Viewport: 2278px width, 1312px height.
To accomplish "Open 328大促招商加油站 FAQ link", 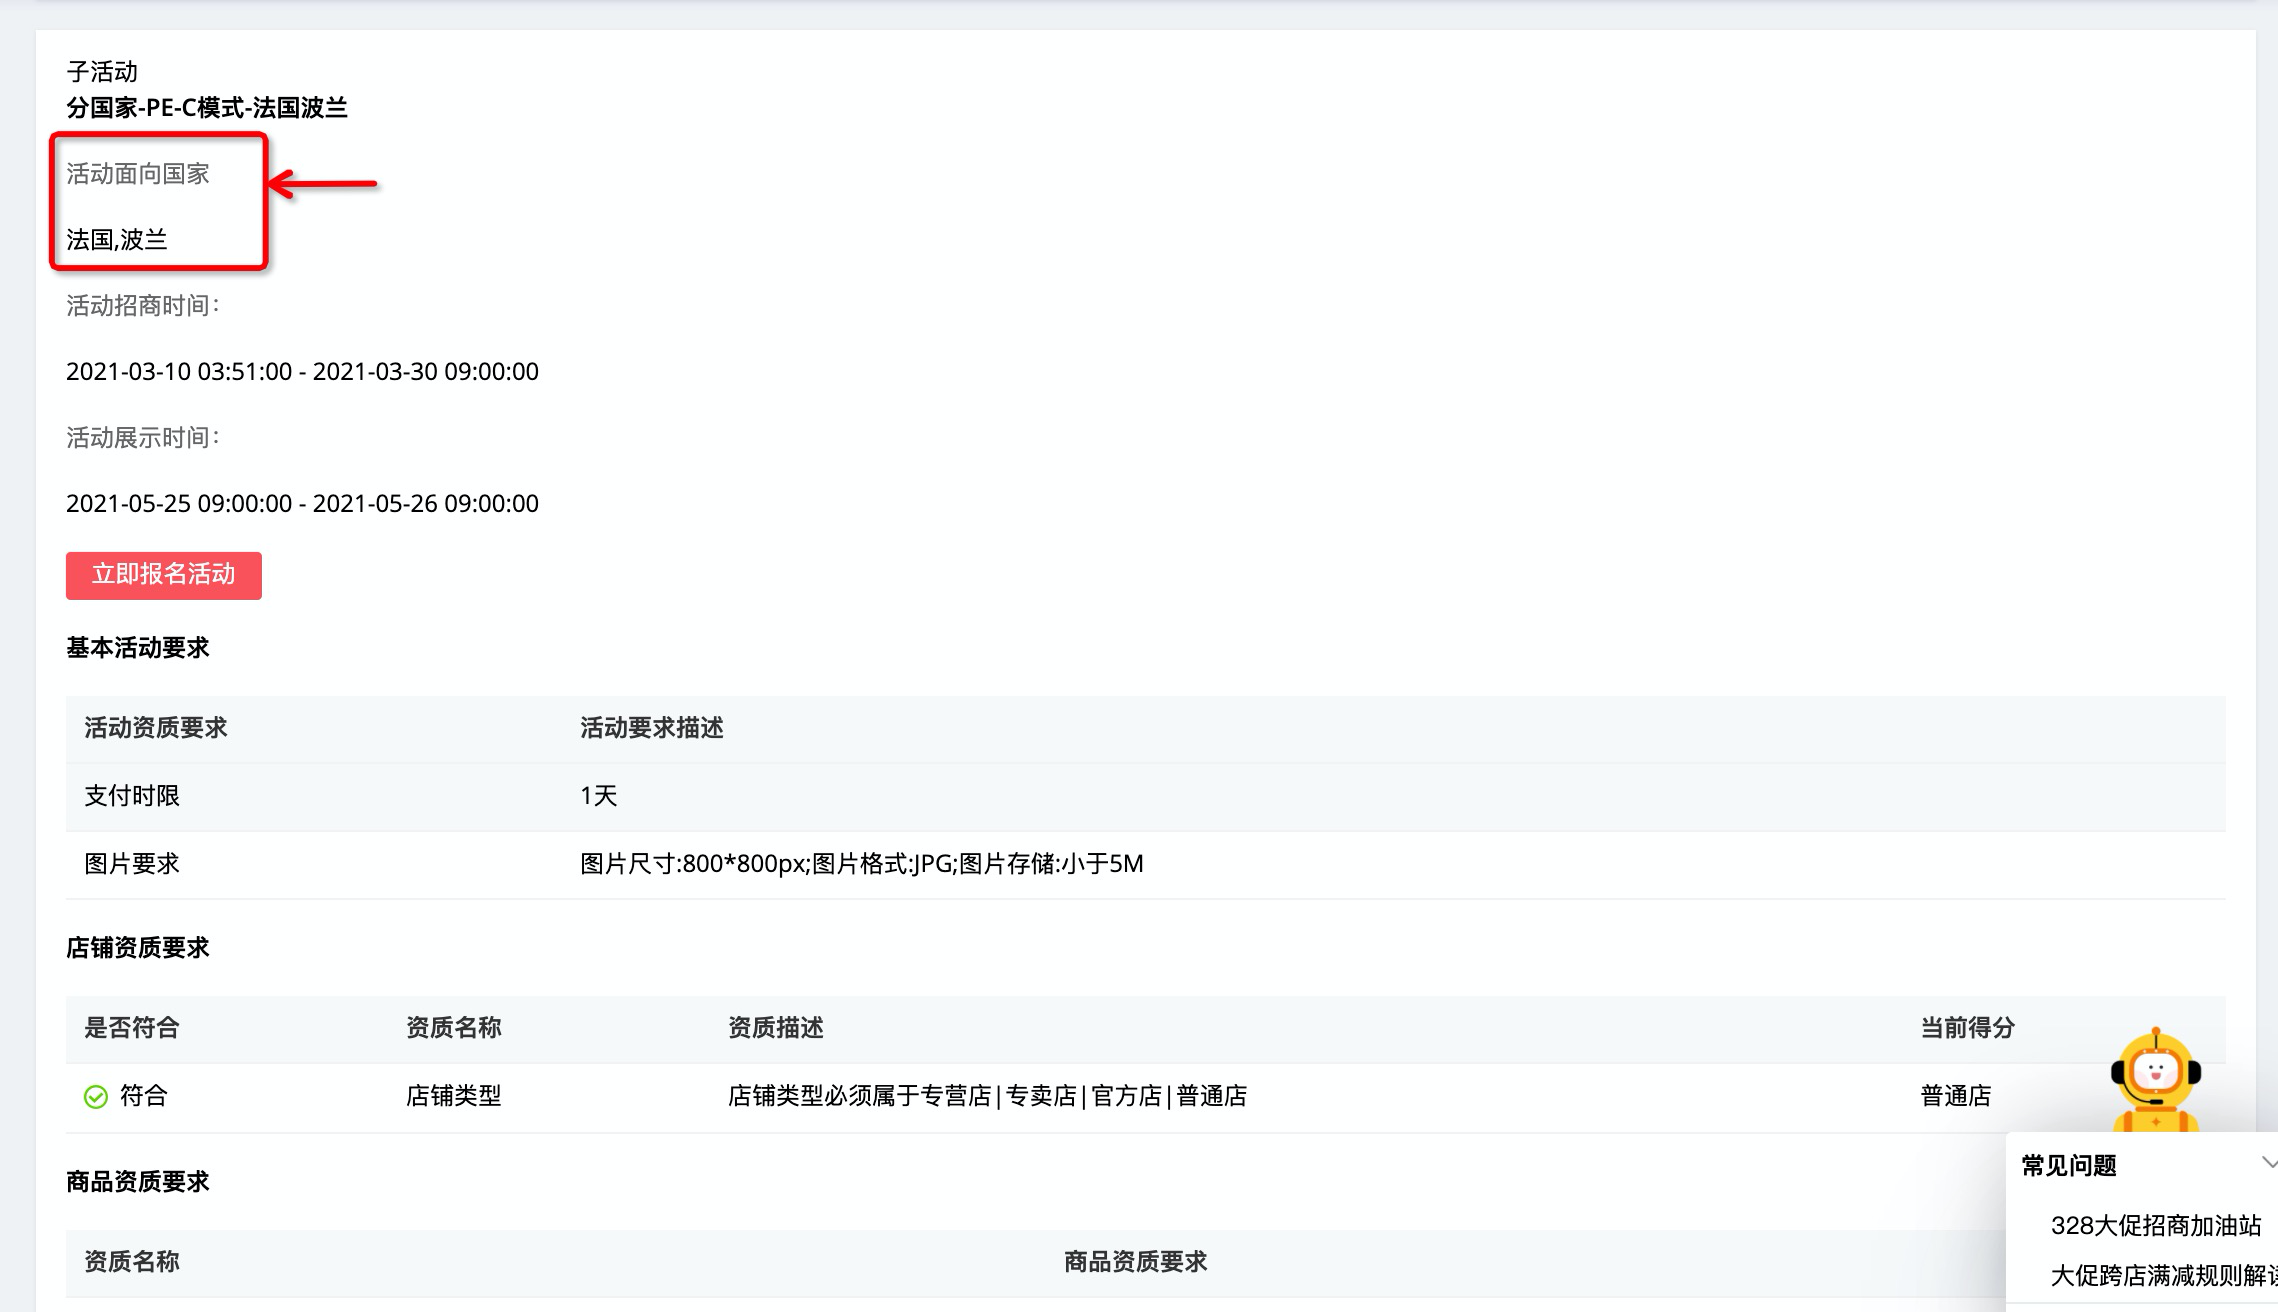I will pos(2155,1225).
